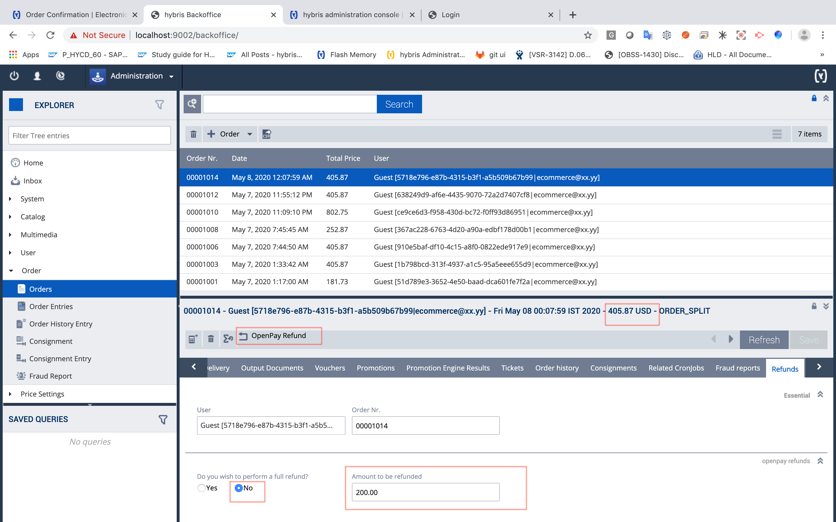Click the advanced search toggle icon
The height and width of the screenshot is (522, 836).
pos(192,104)
